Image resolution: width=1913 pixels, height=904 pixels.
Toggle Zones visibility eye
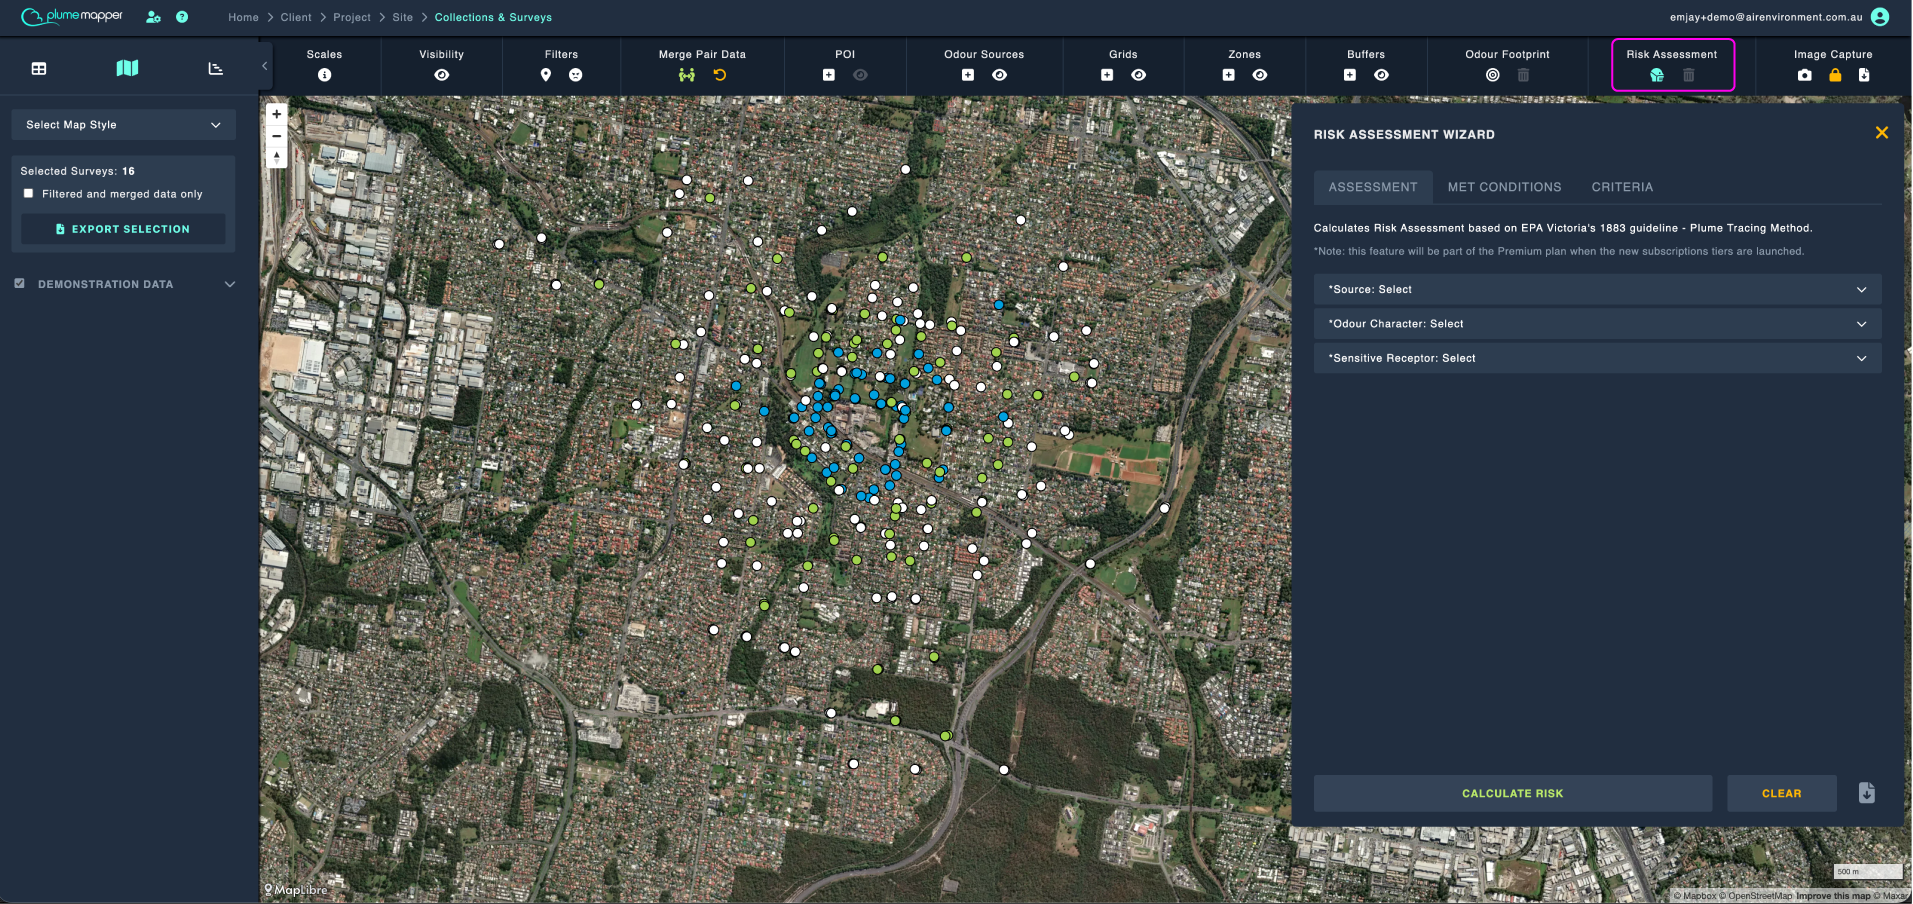[1260, 75]
